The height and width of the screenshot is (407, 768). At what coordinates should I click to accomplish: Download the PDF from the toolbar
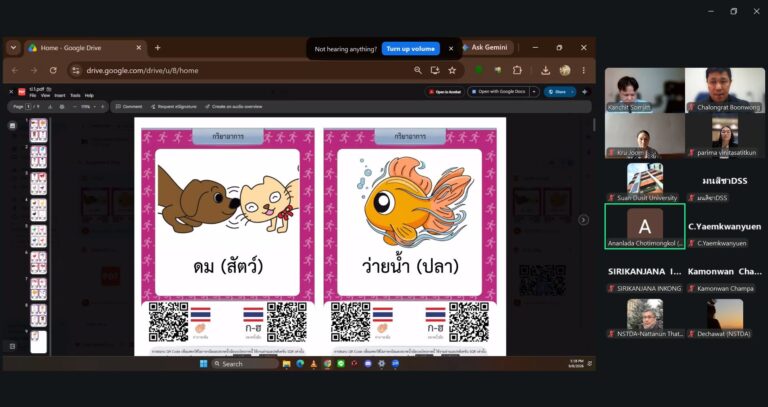[x=50, y=106]
